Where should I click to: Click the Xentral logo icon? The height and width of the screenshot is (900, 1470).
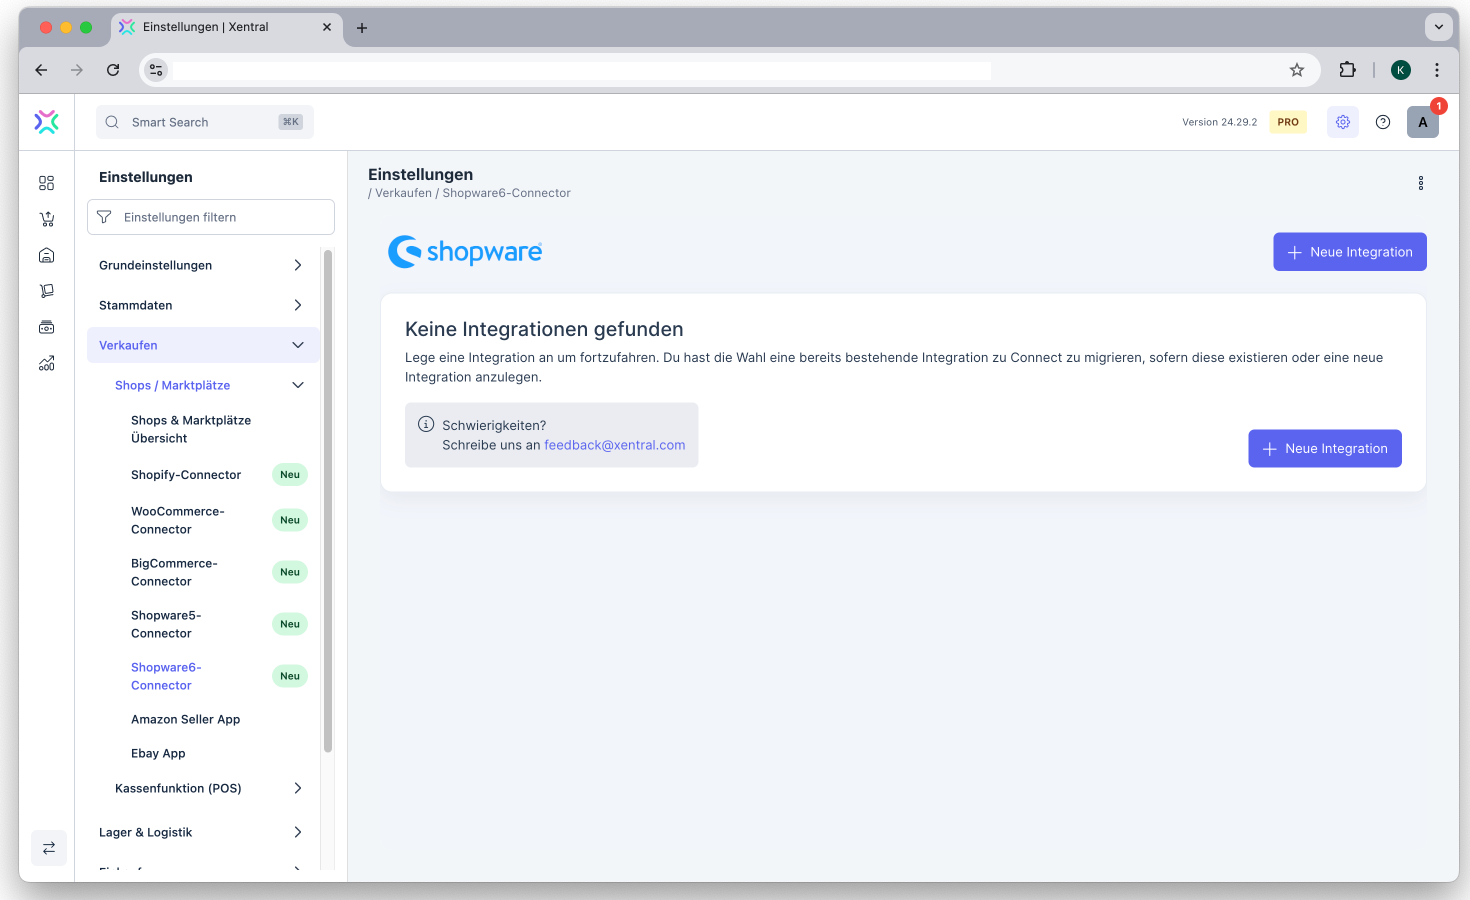pos(46,122)
